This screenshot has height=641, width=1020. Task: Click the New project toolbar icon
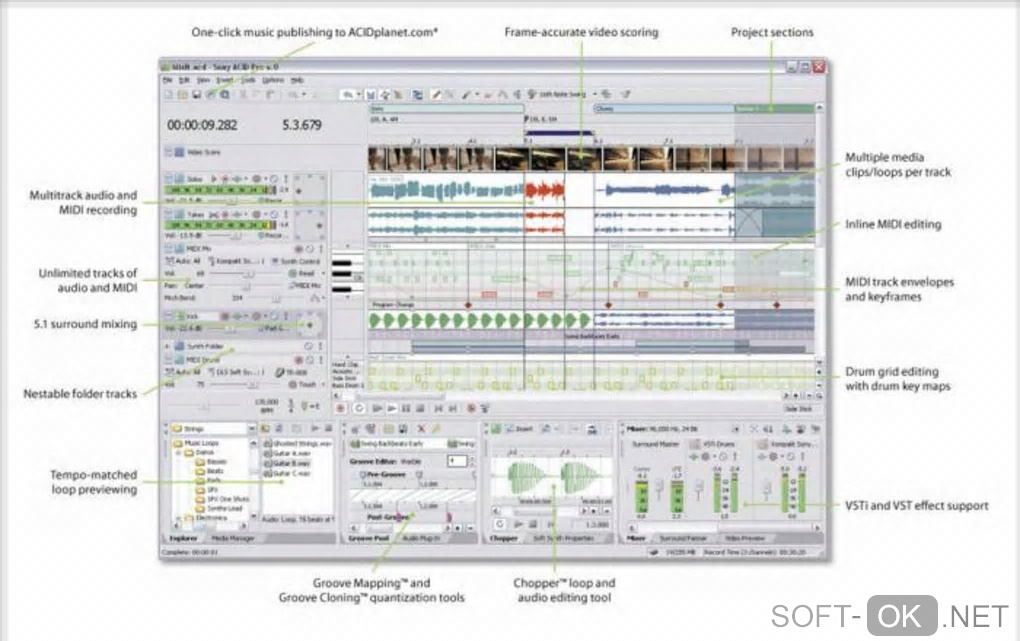pyautogui.click(x=168, y=95)
